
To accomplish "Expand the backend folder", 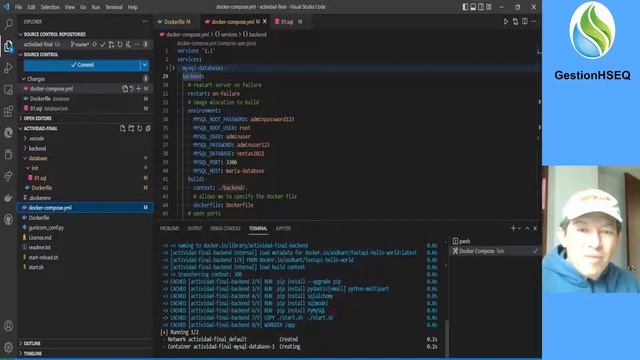I will (37, 149).
